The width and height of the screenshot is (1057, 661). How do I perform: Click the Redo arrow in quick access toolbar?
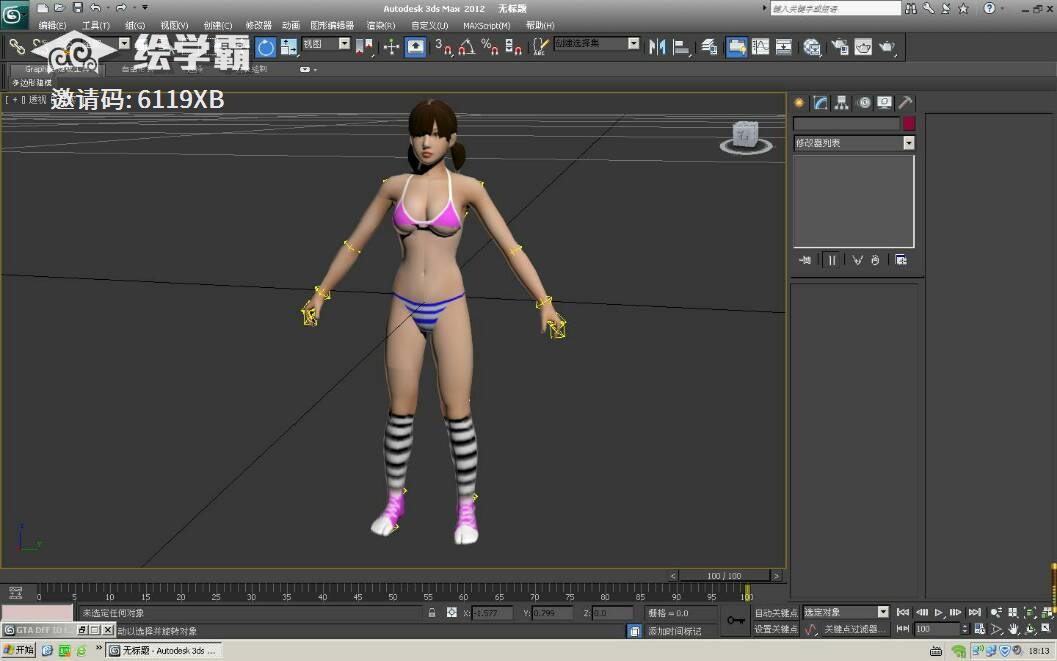[121, 8]
